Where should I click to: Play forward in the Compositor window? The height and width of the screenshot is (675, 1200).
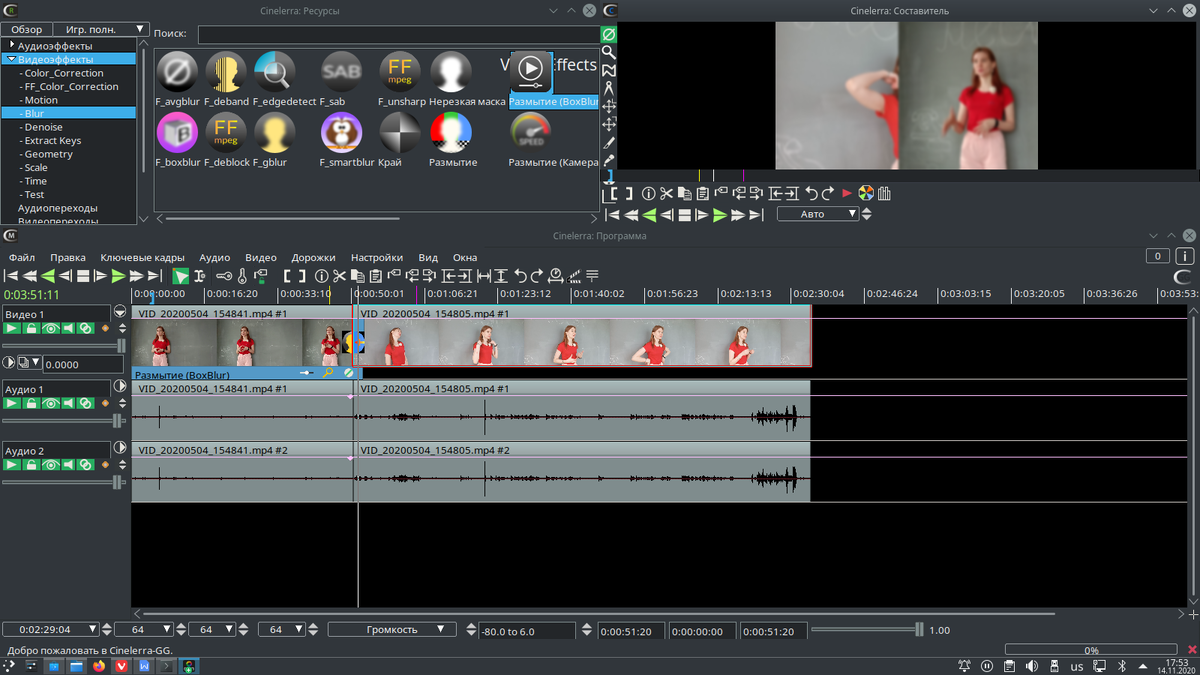[x=720, y=214]
